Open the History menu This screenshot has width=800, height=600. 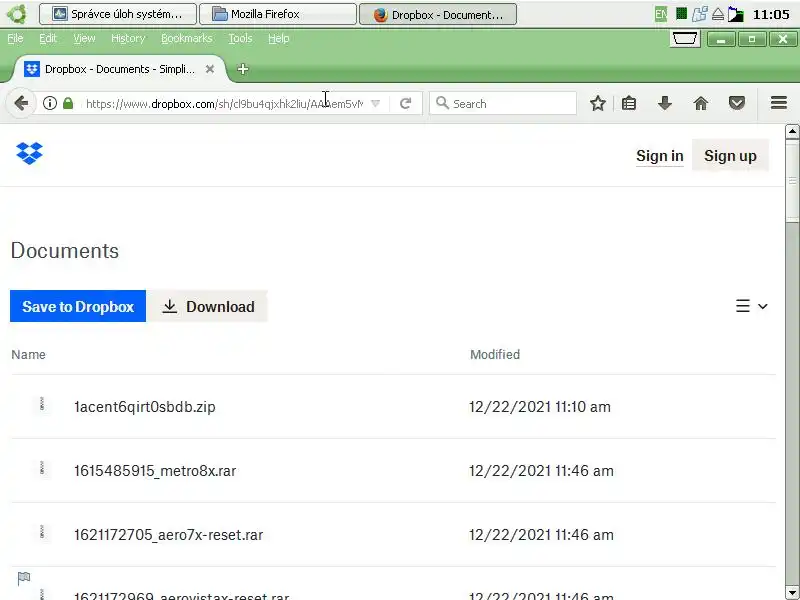click(x=128, y=38)
